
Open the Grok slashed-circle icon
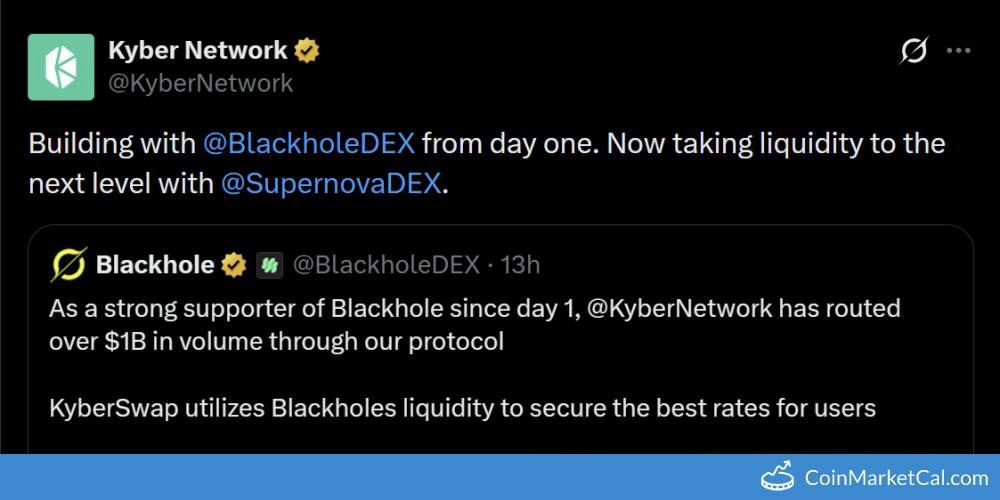914,50
